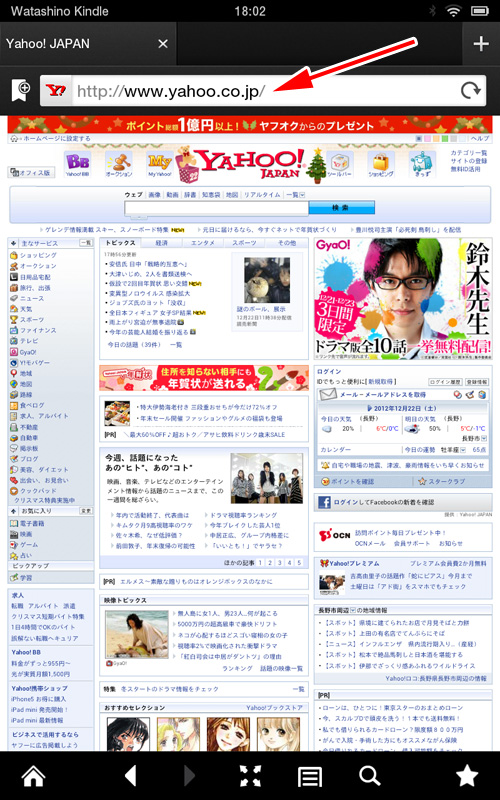Open the Yahoo! BB icon
This screenshot has width=500, height=800.
78,164
